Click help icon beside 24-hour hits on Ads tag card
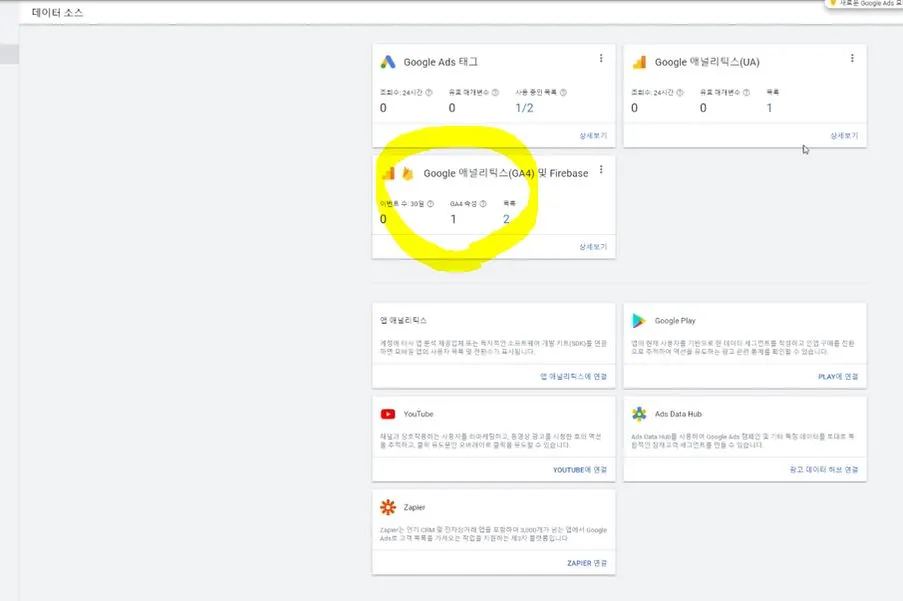The width and height of the screenshot is (903, 601). pyautogui.click(x=428, y=92)
